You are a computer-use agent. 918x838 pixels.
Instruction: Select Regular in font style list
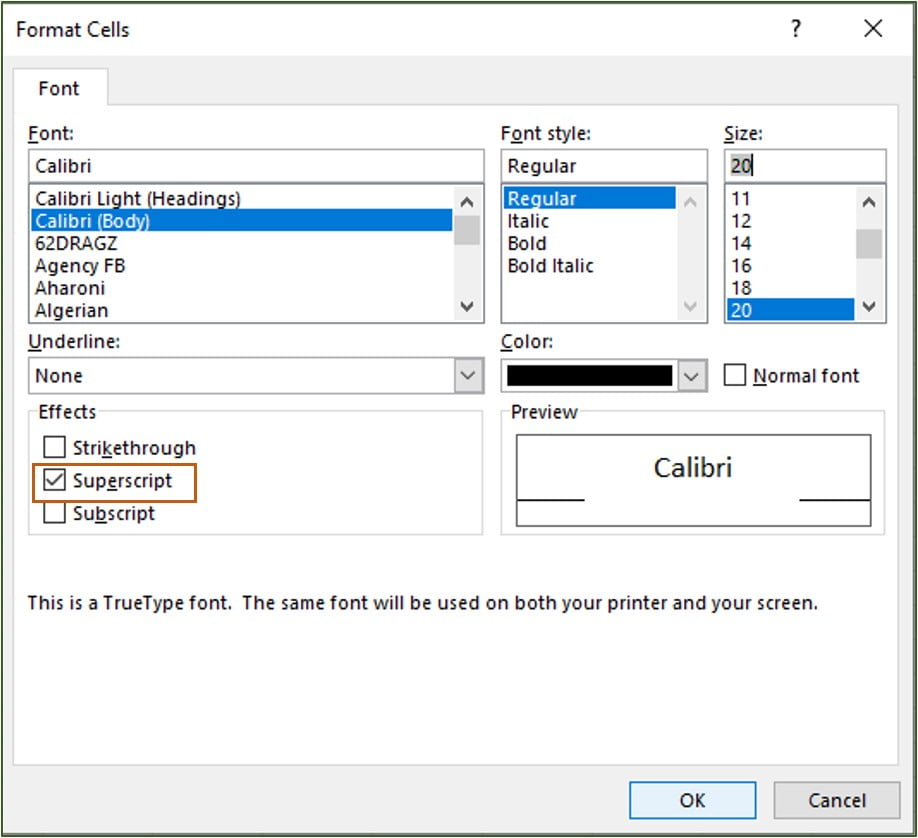(x=590, y=199)
